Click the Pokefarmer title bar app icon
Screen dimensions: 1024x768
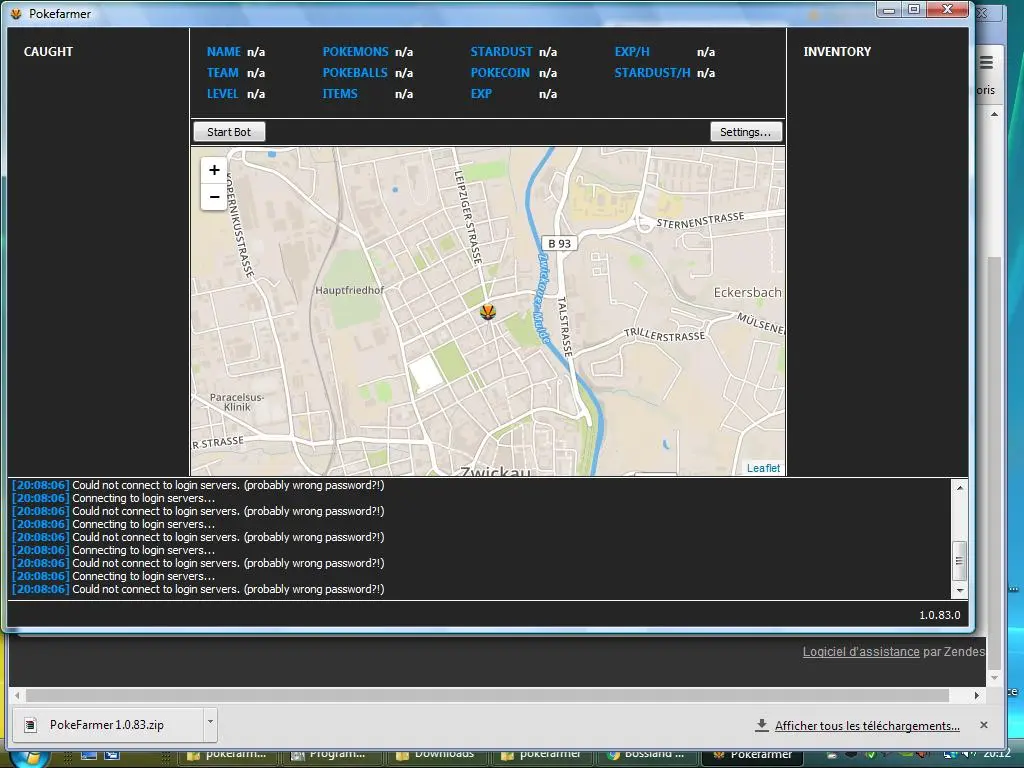[17, 14]
